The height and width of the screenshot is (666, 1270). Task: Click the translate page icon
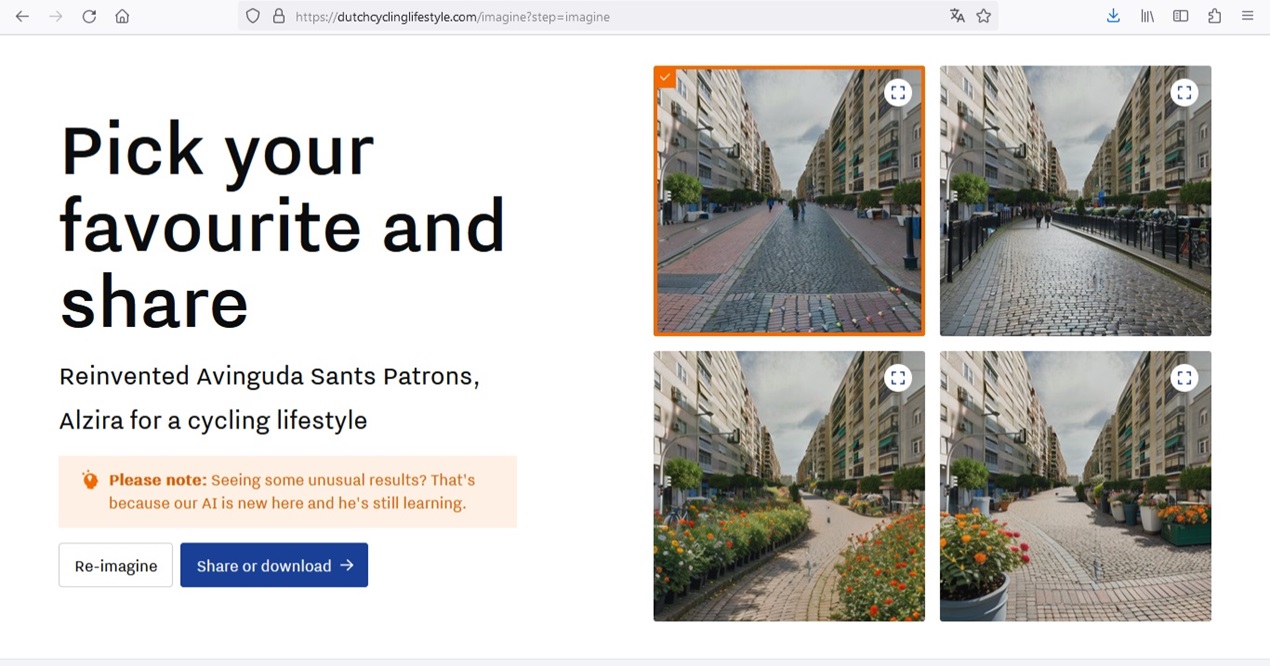point(957,16)
